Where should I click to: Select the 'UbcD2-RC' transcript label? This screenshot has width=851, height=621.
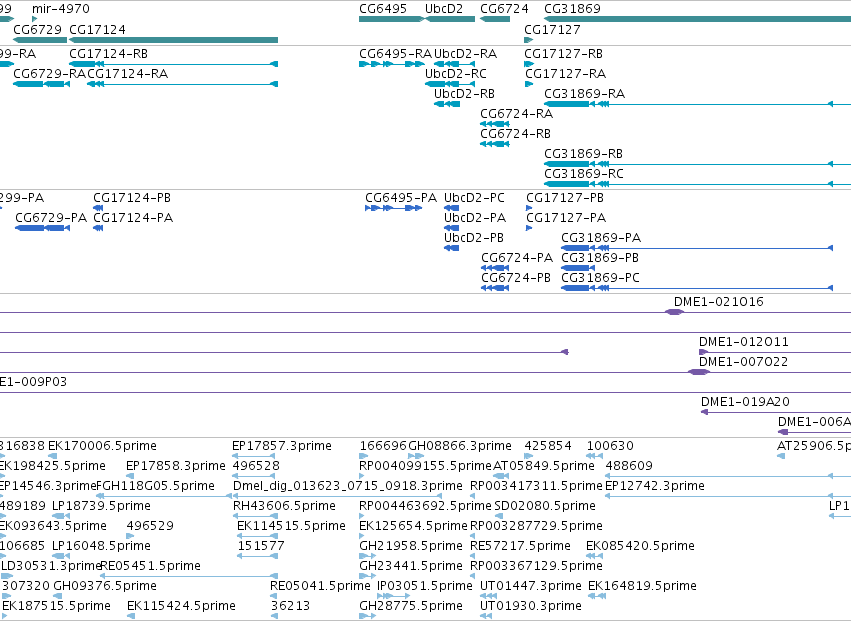coord(456,74)
